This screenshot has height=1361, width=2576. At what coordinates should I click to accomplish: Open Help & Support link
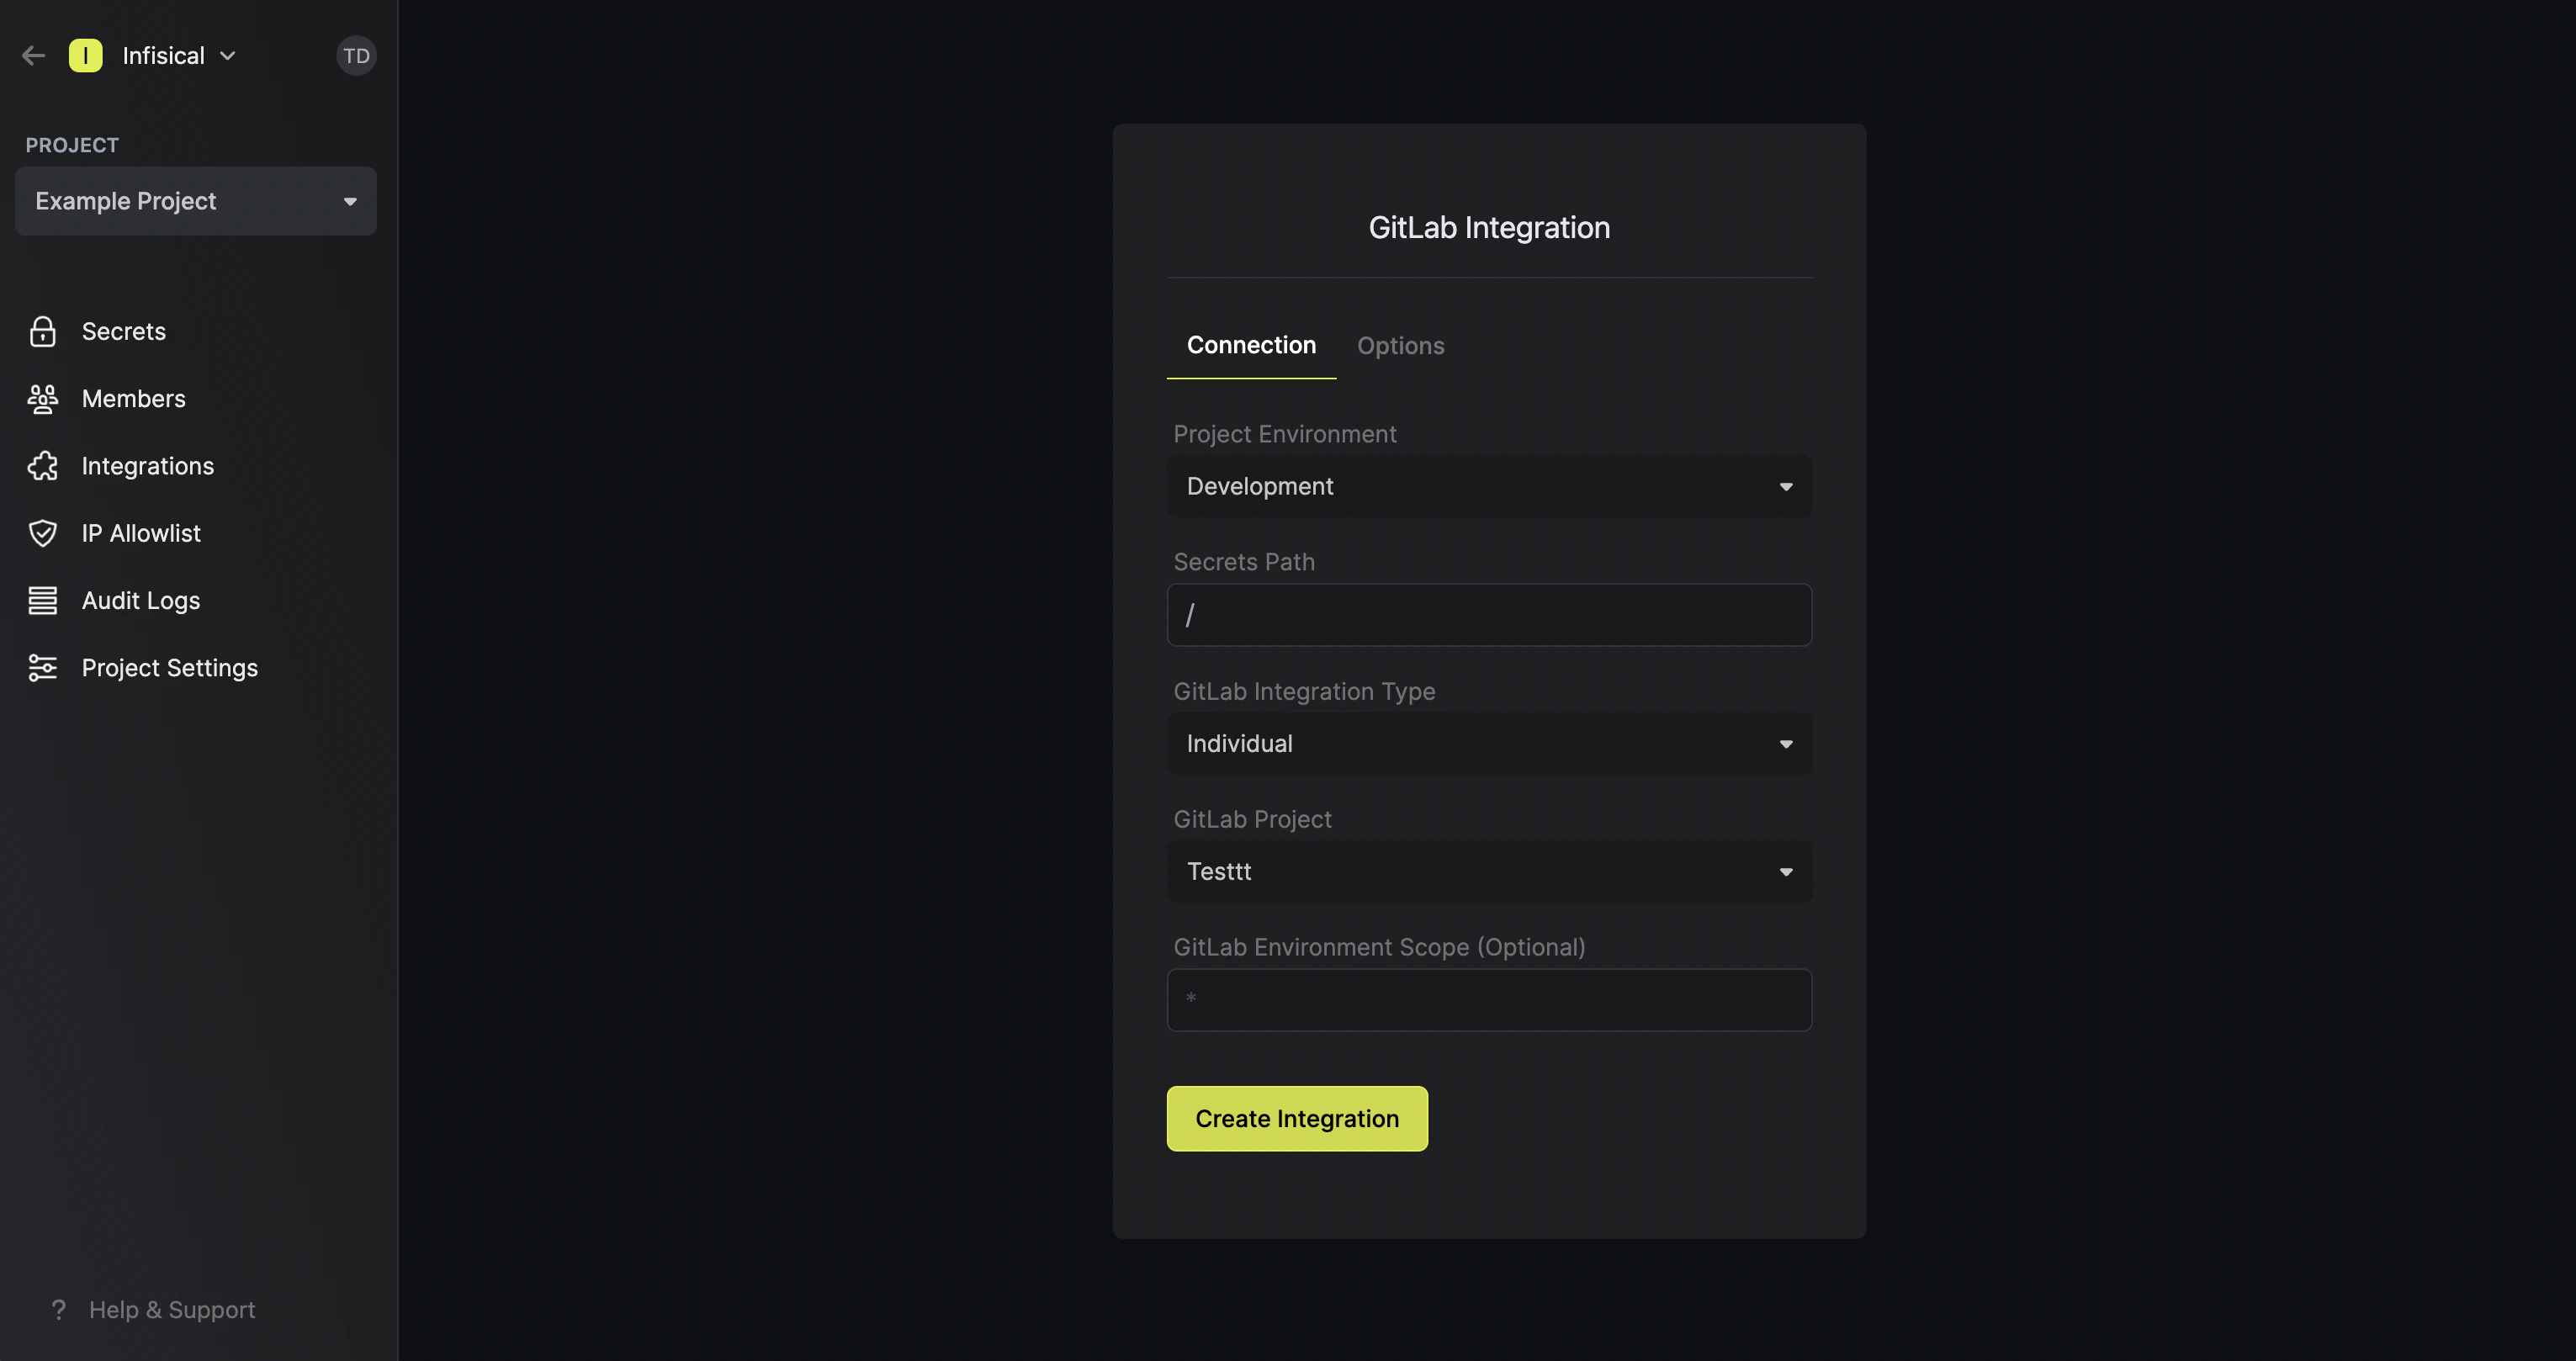coord(172,1309)
